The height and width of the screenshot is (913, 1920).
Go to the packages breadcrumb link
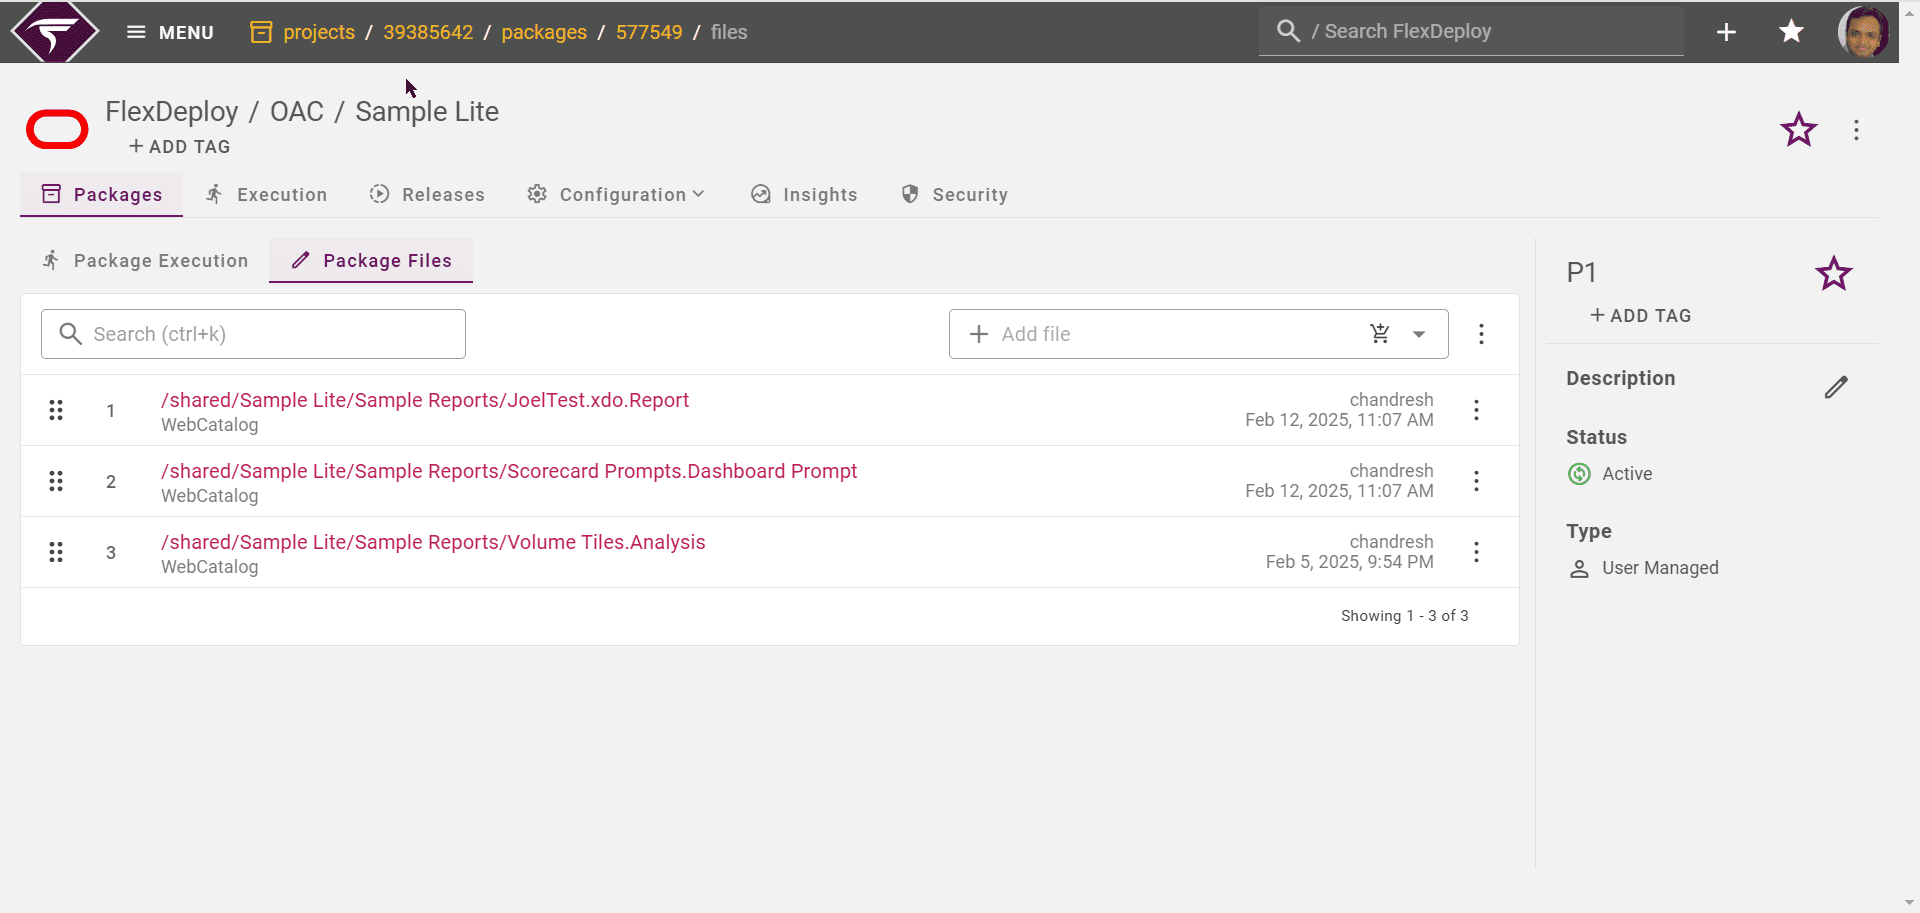pyautogui.click(x=544, y=32)
